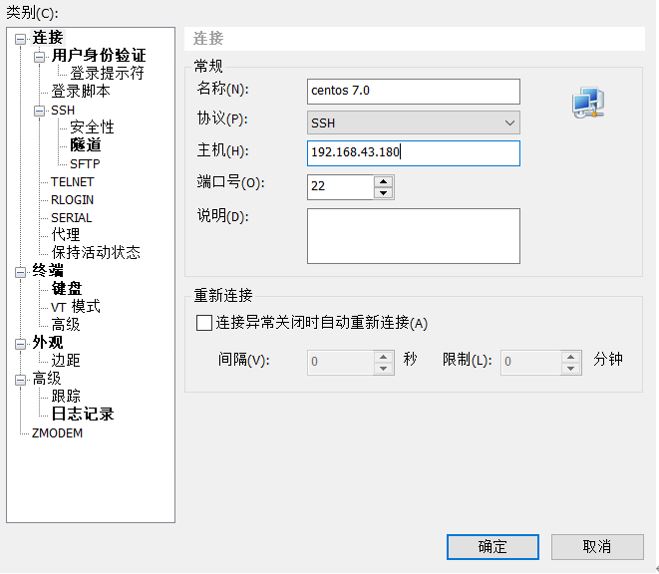The height and width of the screenshot is (574, 659).
Task: Click the 主机 host IP address field
Action: (x=413, y=153)
